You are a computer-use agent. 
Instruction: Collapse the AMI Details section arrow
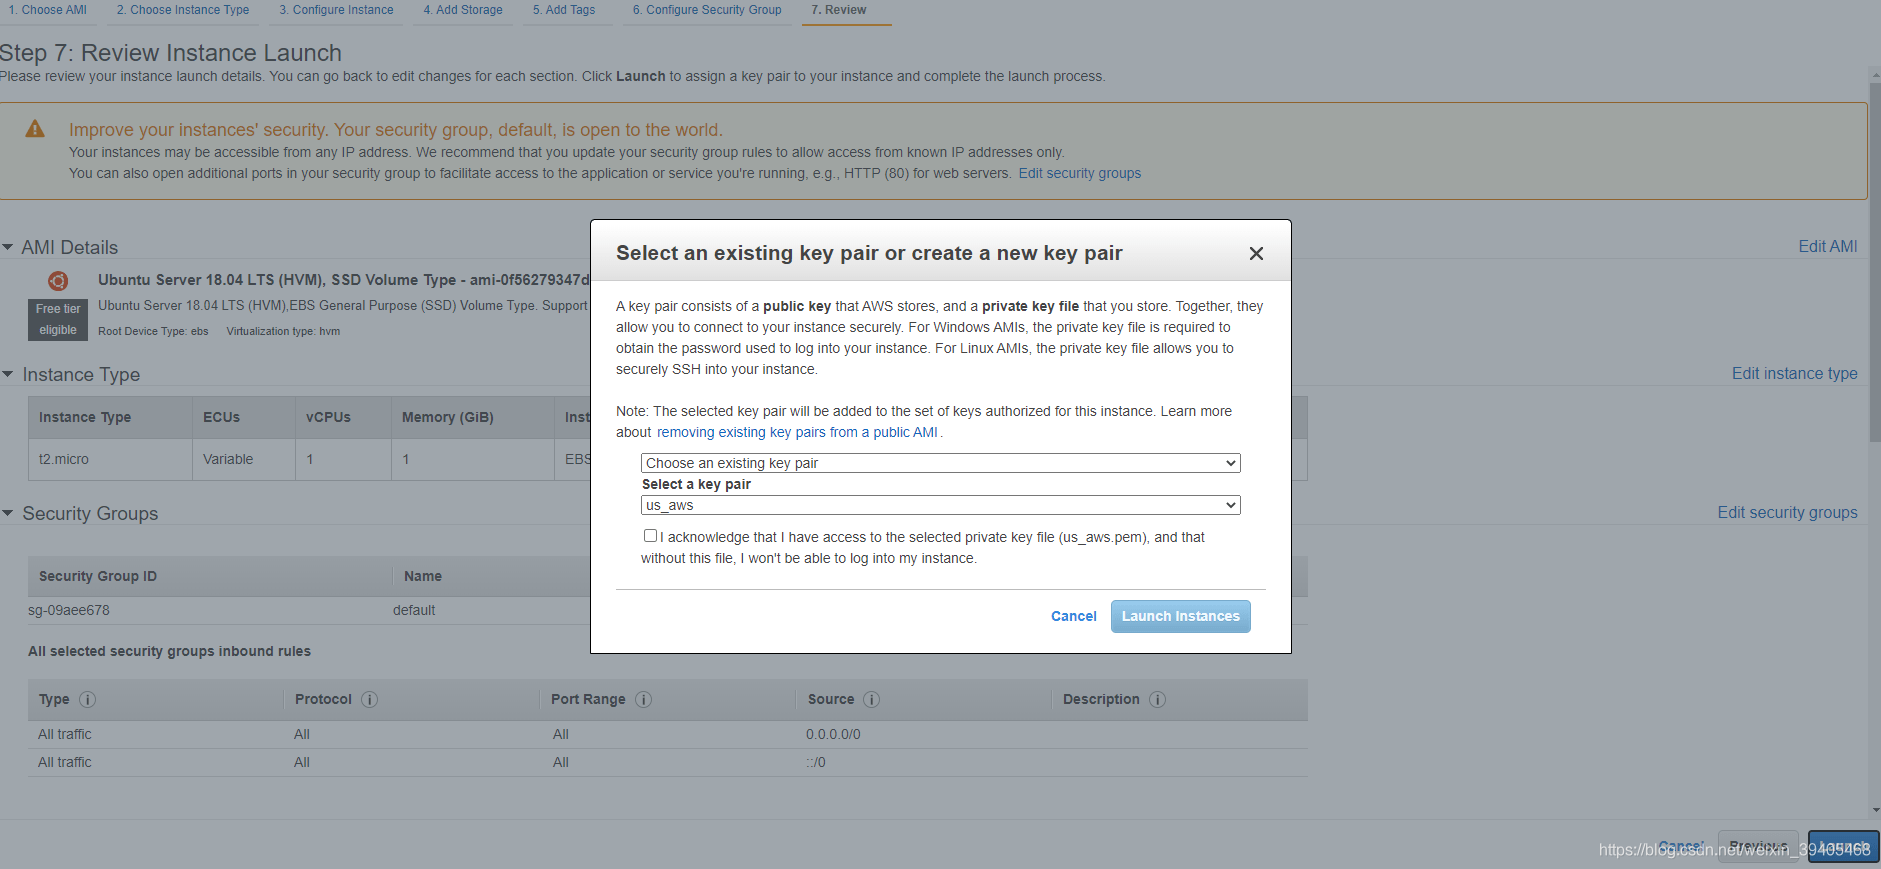coord(8,247)
